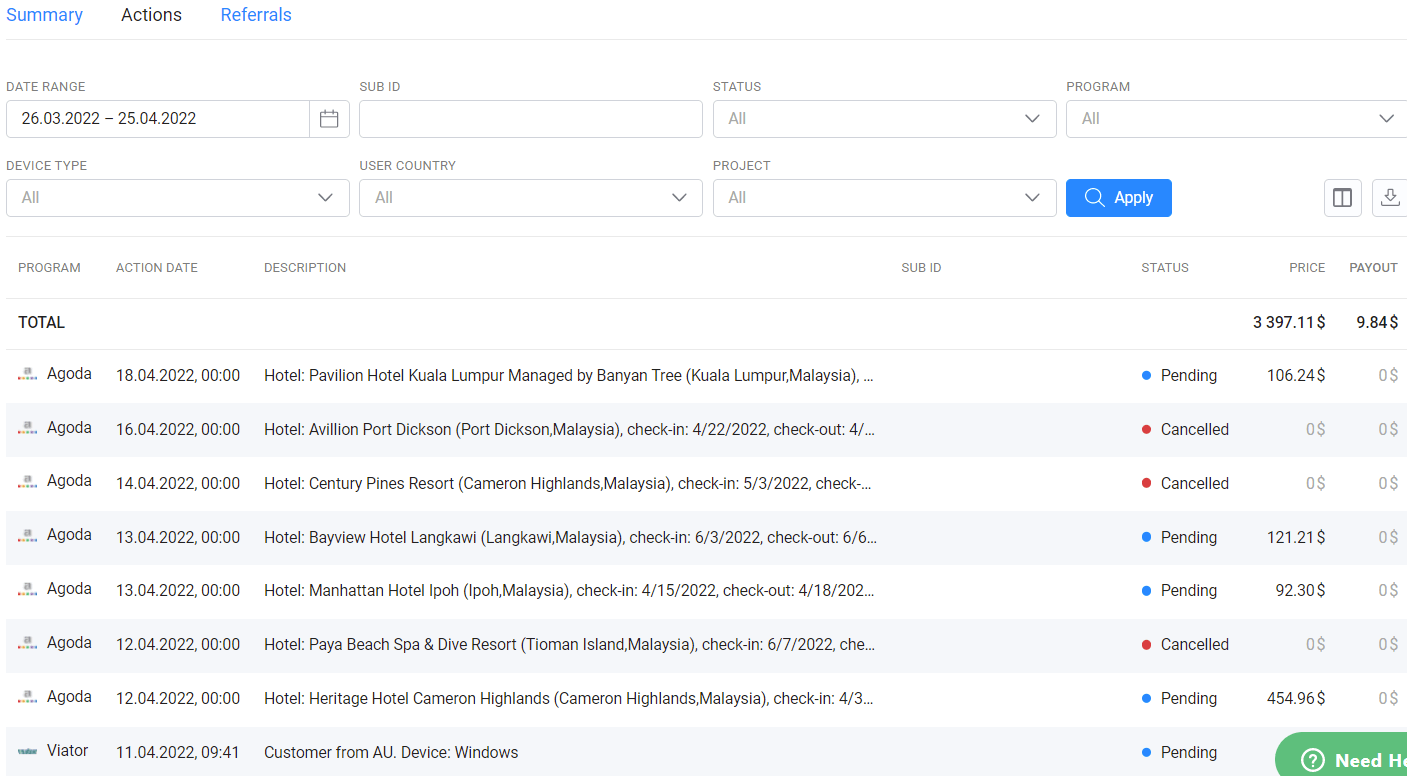Viewport: 1407px width, 776px height.
Task: Sort by the Action Date column header
Action: click(x=157, y=268)
